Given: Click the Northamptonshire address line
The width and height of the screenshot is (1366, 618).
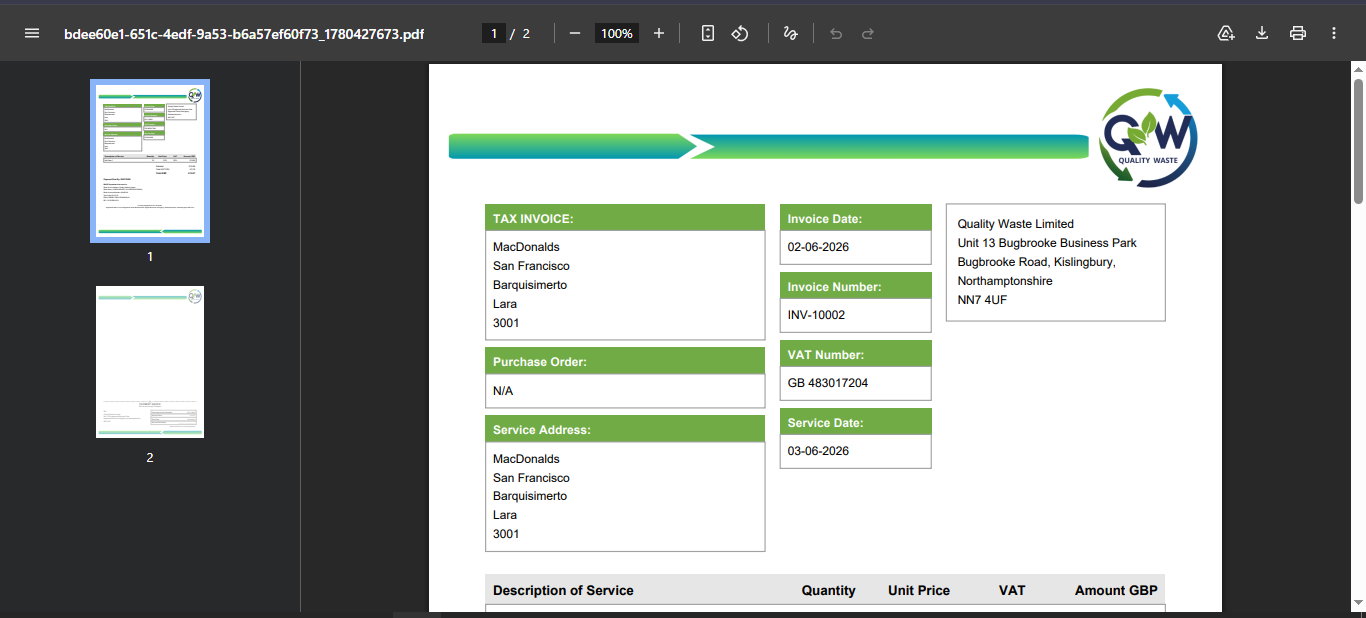Looking at the screenshot, I should [1005, 281].
